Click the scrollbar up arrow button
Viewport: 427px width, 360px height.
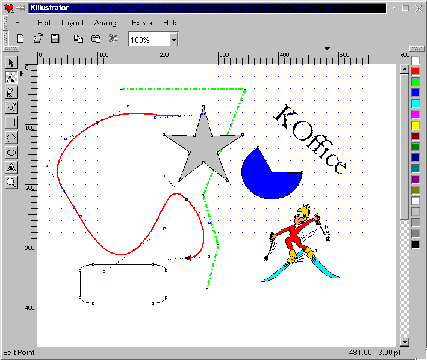coord(404,69)
